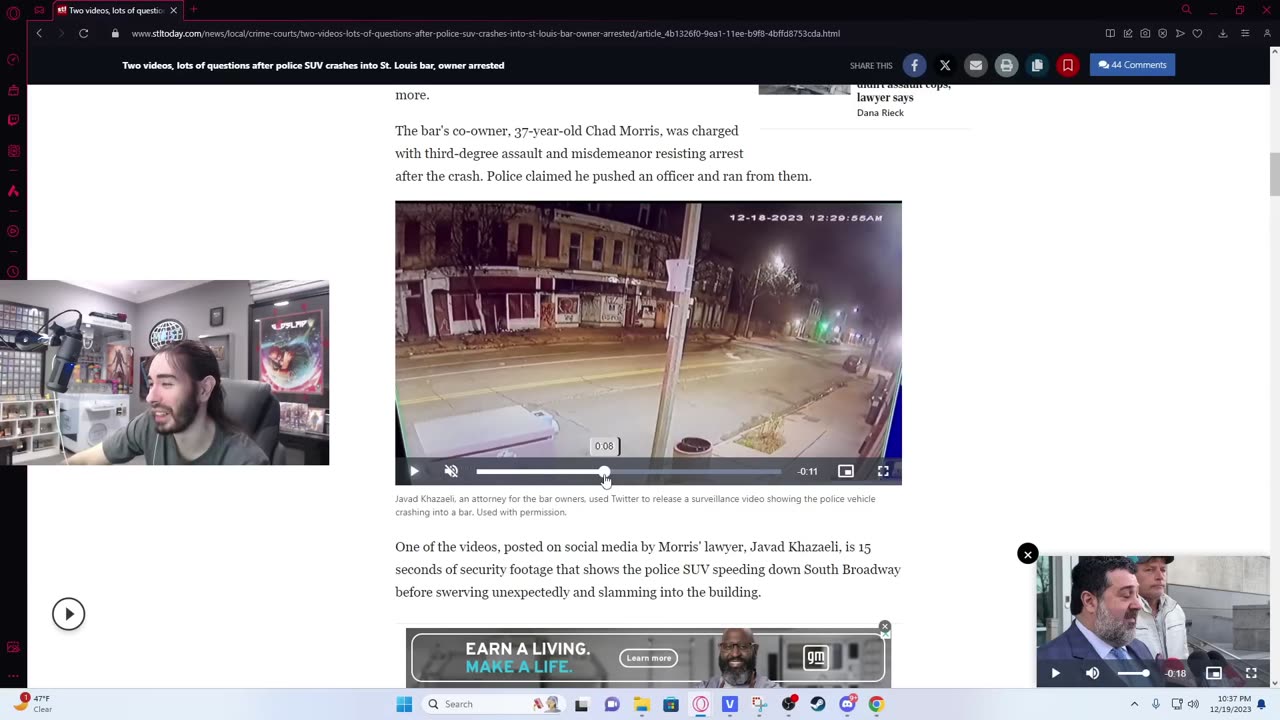1280x720 pixels.
Task: Share article on X
Action: click(x=945, y=65)
